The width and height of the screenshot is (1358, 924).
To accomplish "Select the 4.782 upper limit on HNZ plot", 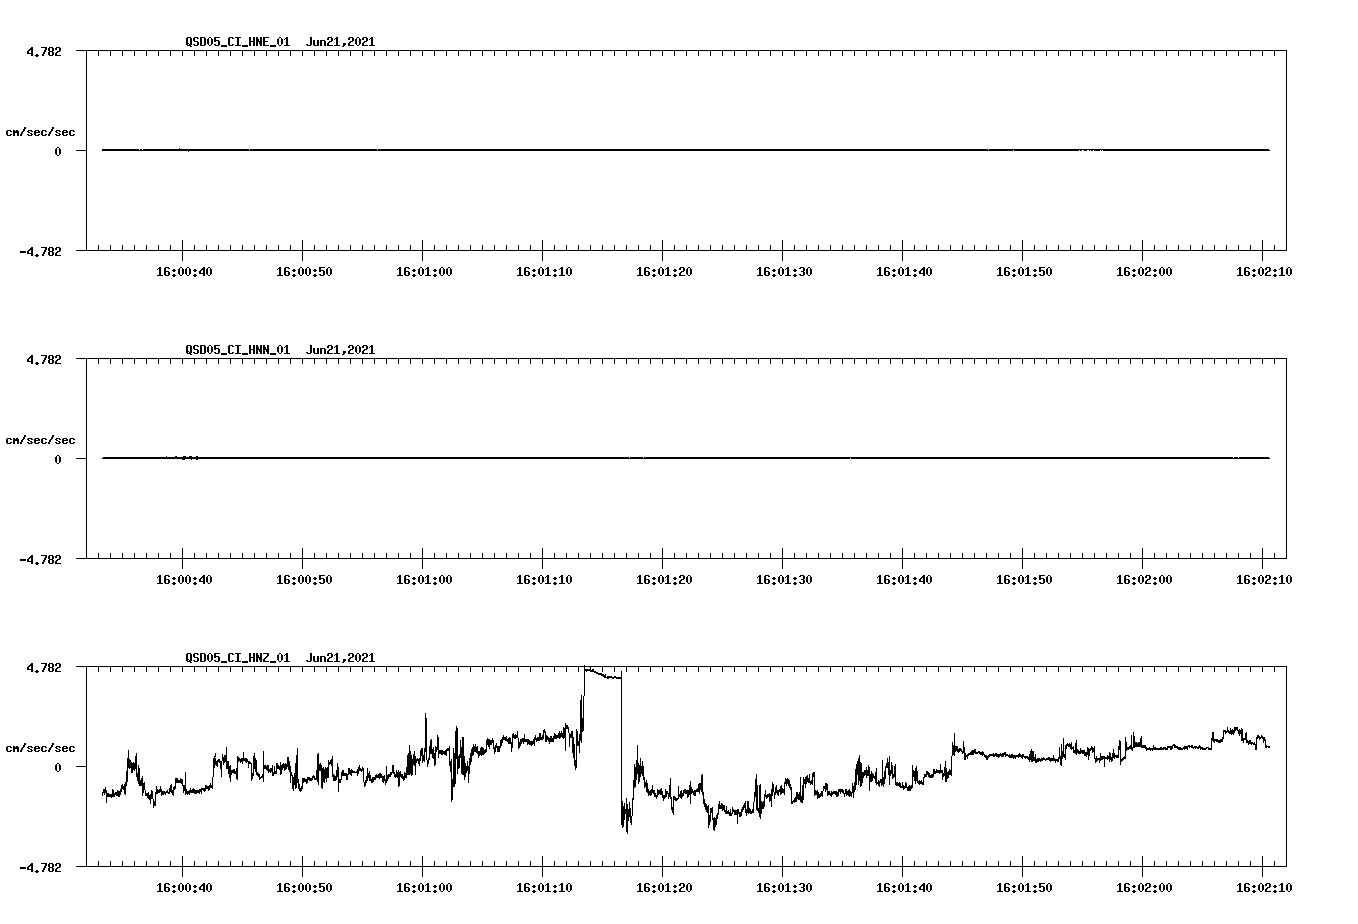I will [43, 667].
